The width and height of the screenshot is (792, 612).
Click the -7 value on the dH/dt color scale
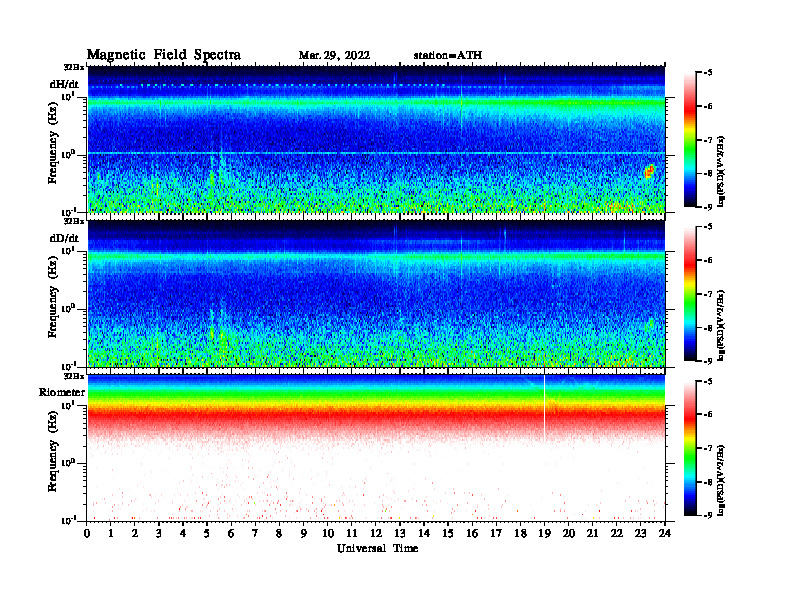click(x=708, y=140)
